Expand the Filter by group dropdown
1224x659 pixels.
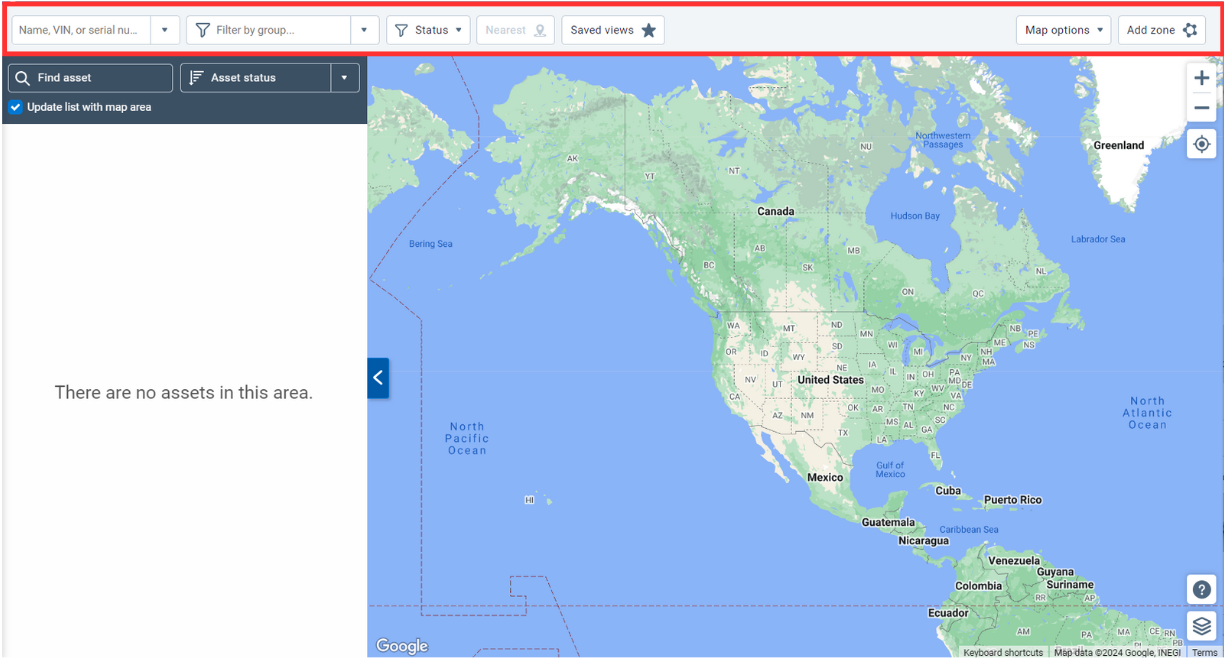click(x=364, y=29)
